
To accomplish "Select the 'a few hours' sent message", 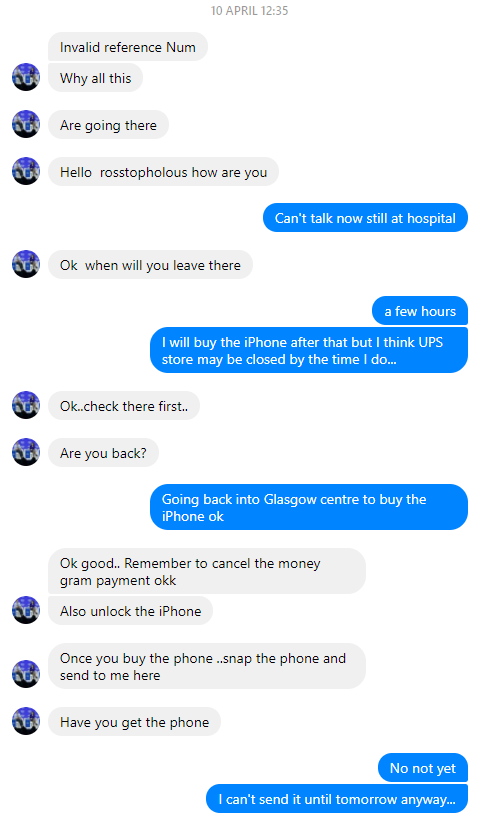I will click(x=420, y=311).
